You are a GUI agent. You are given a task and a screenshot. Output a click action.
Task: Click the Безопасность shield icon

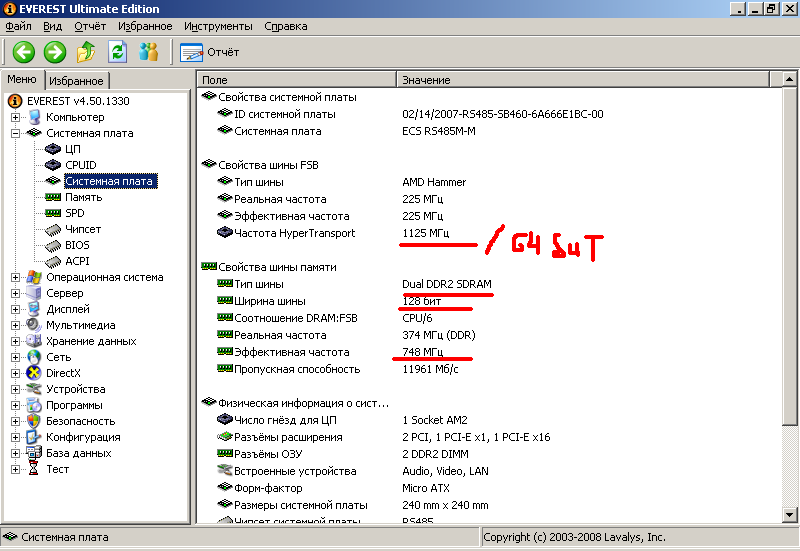pyautogui.click(x=34, y=421)
